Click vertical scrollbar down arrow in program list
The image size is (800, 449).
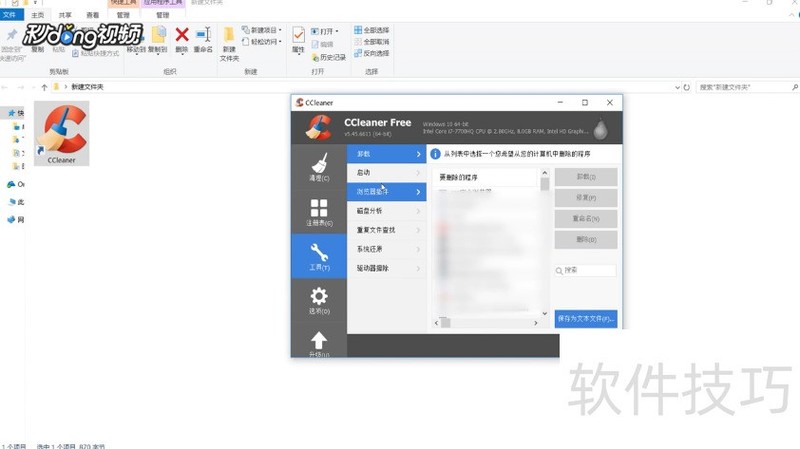[544, 313]
